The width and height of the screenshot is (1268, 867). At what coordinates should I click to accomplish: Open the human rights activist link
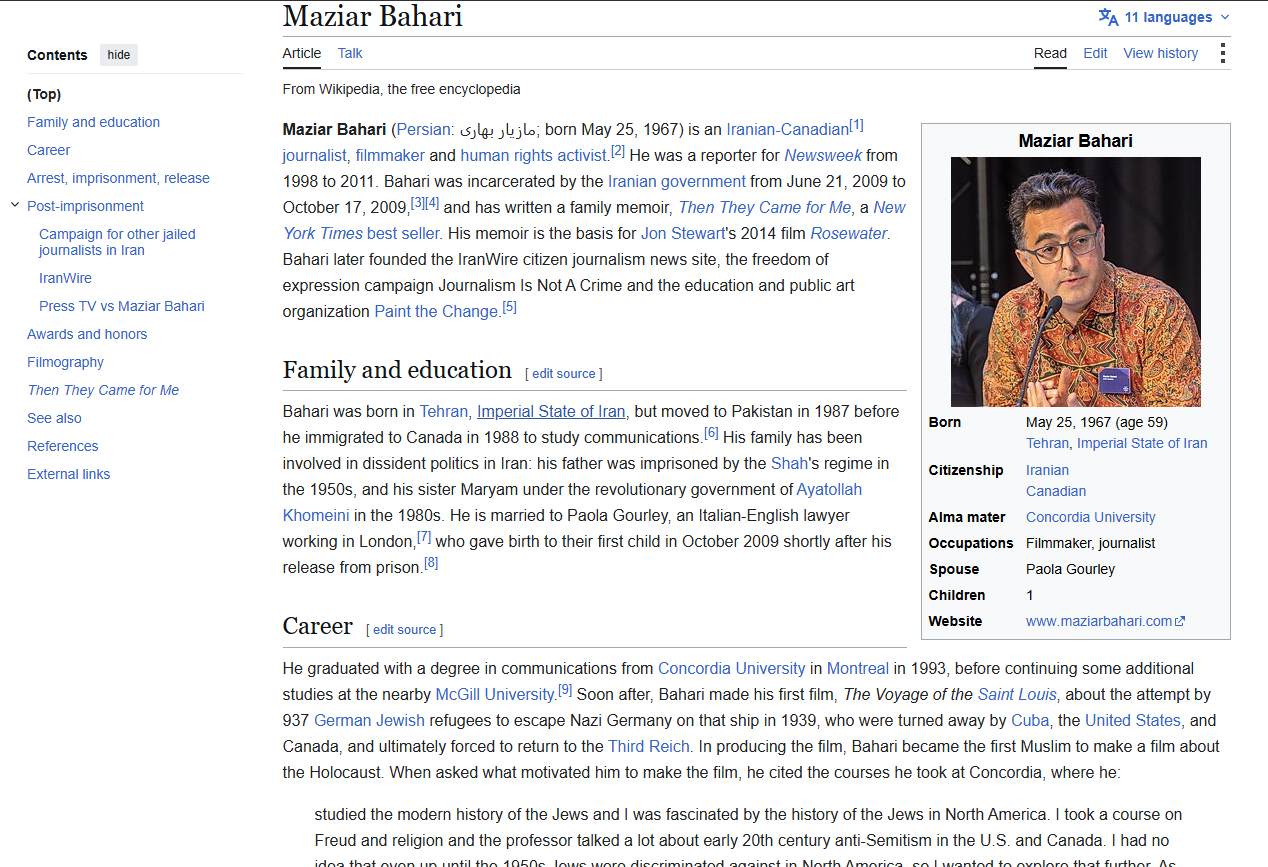pos(534,155)
